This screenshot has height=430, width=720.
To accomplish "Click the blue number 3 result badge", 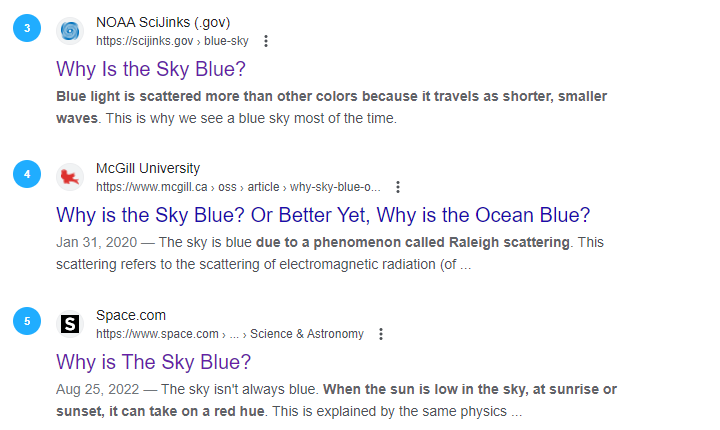I will [27, 28].
